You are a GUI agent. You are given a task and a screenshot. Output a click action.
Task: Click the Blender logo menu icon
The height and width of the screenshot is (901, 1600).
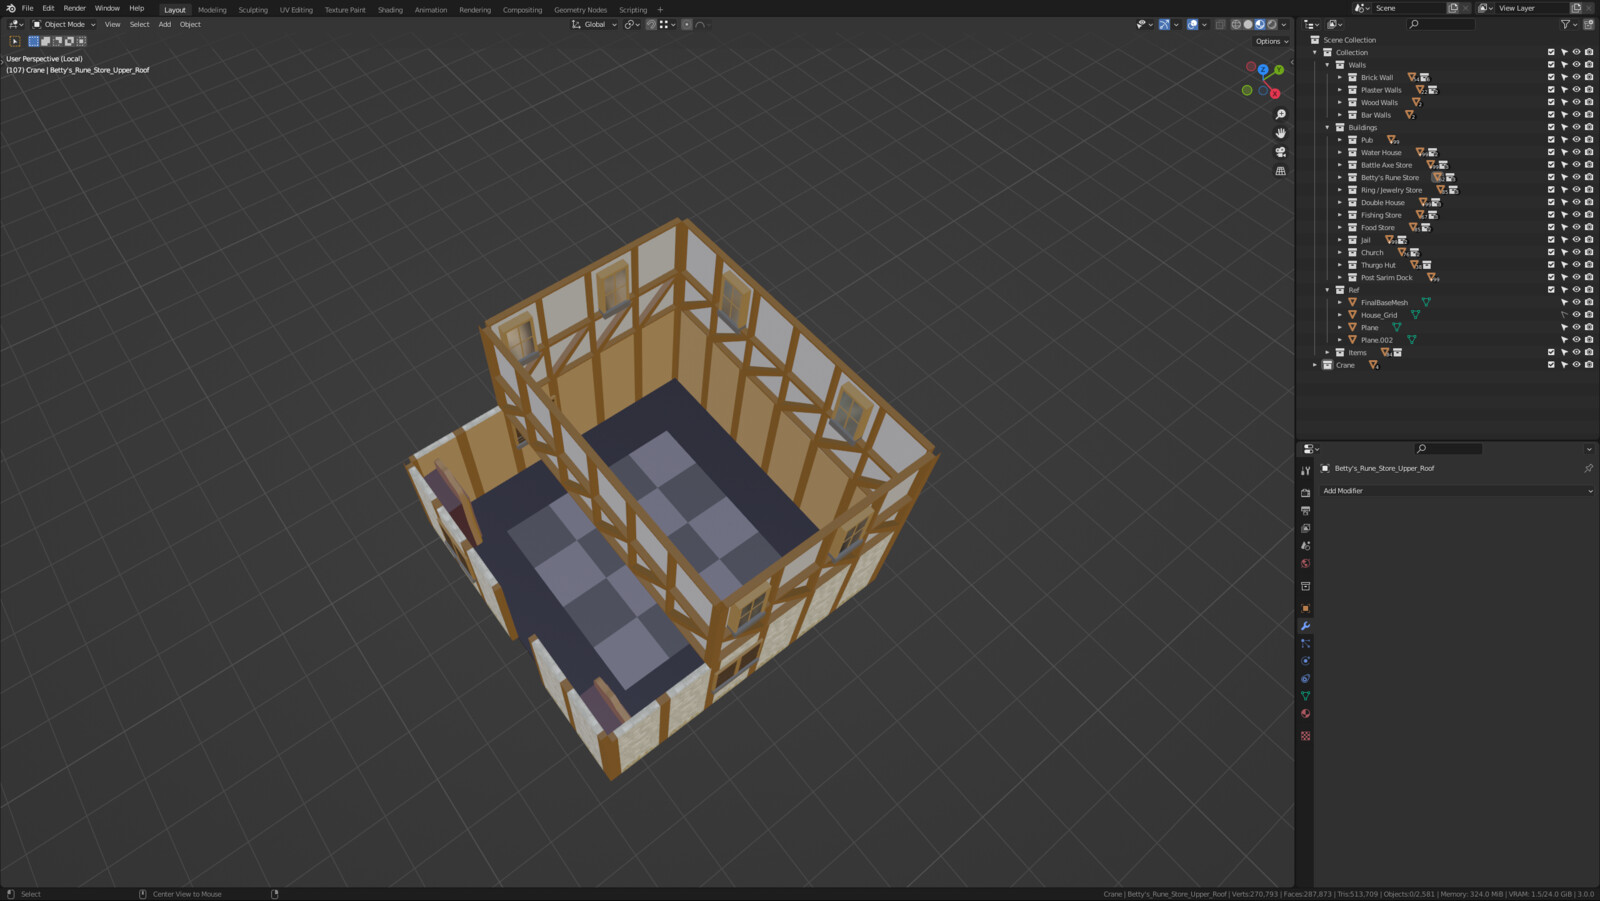pyautogui.click(x=10, y=8)
